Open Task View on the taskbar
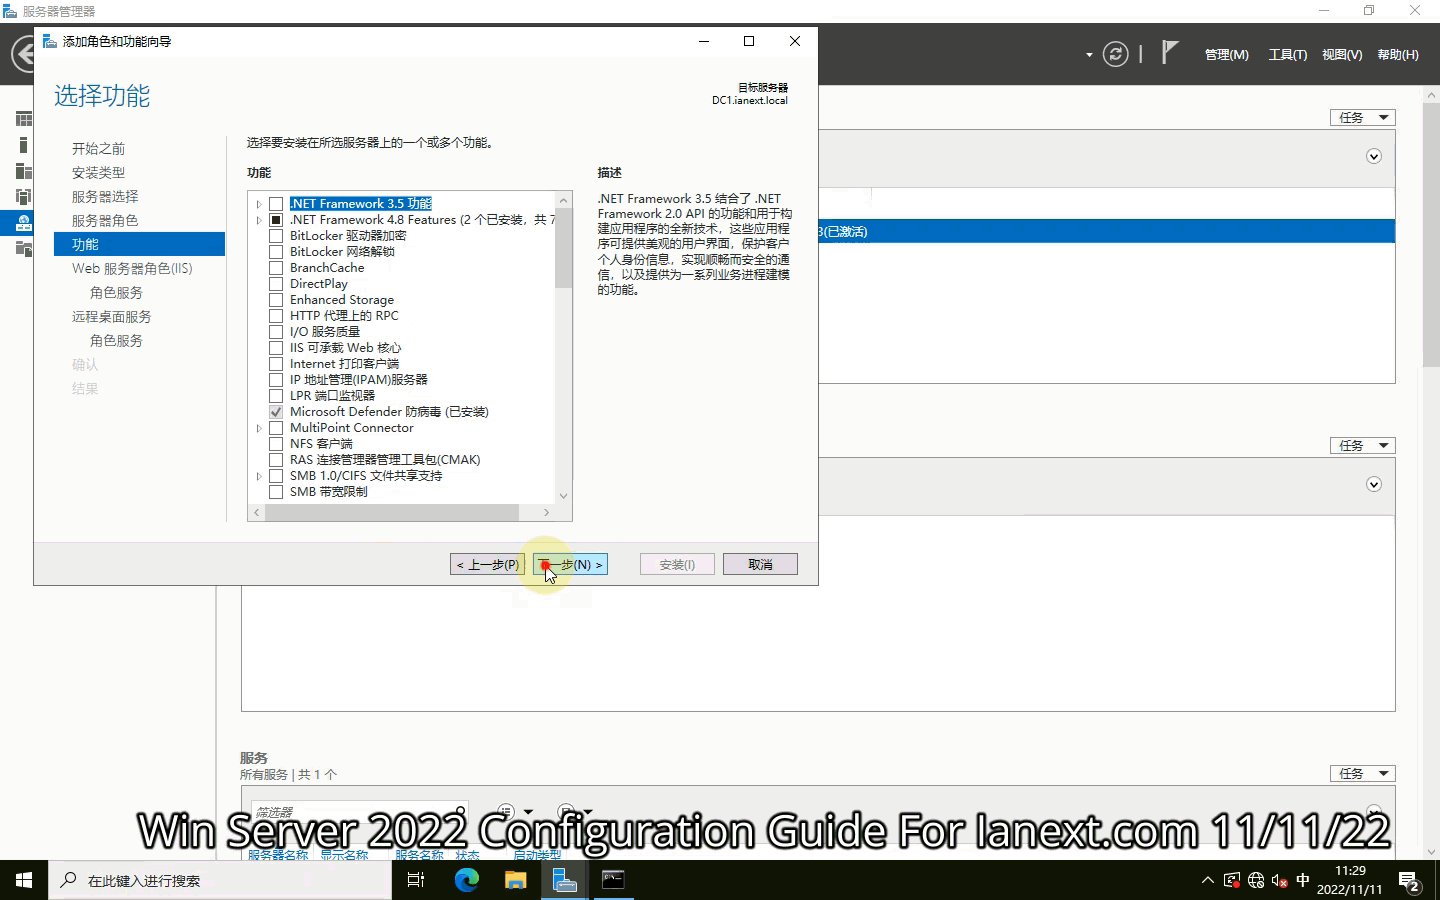The width and height of the screenshot is (1440, 900). pos(416,880)
